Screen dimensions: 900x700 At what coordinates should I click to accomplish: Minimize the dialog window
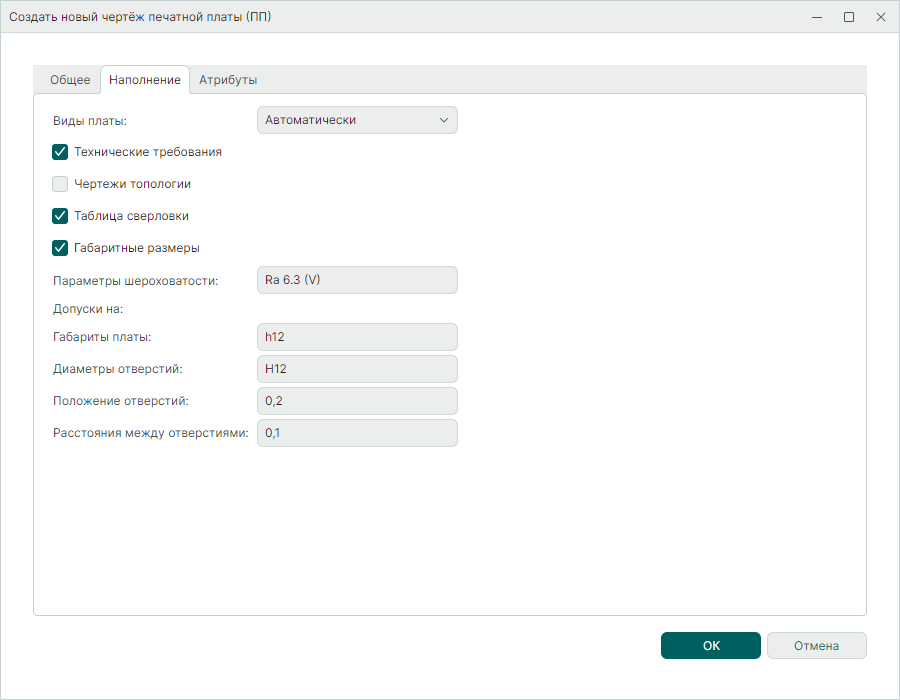pos(817,17)
